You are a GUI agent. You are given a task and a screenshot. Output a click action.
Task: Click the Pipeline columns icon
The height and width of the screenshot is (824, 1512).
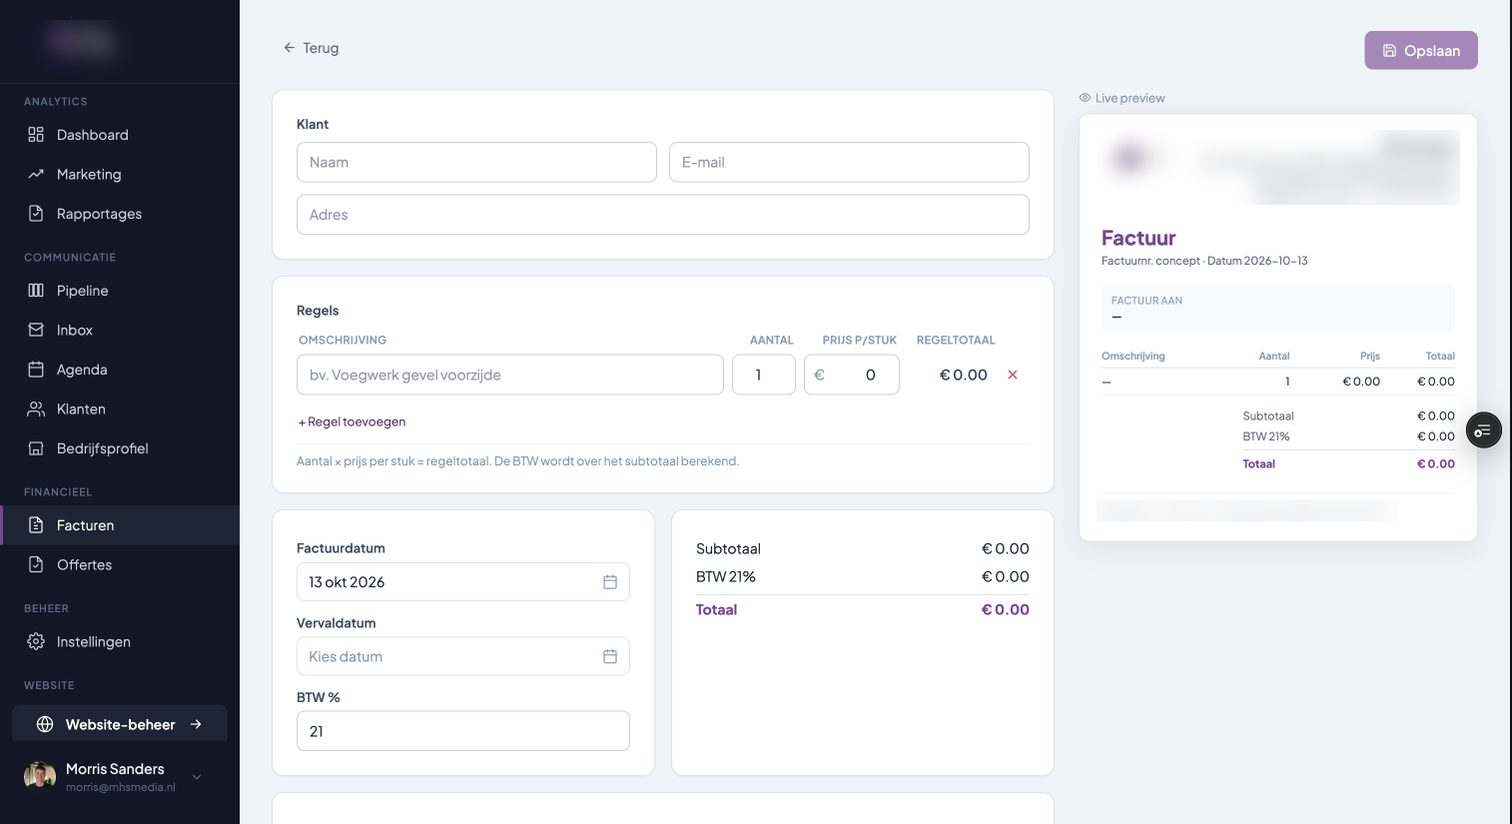(x=36, y=291)
